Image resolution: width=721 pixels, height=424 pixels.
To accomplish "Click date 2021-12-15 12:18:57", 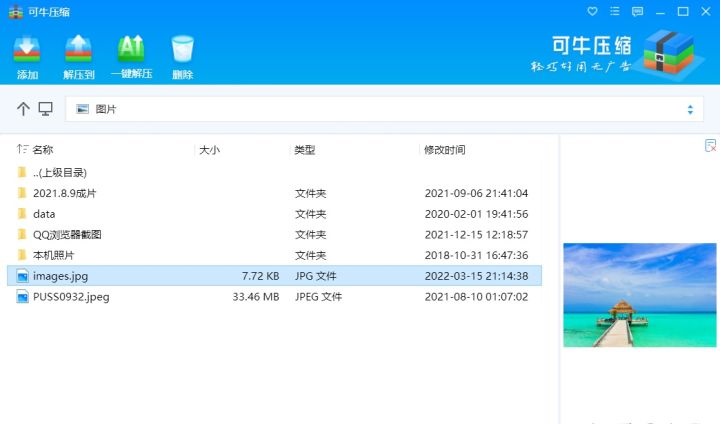I will click(476, 235).
